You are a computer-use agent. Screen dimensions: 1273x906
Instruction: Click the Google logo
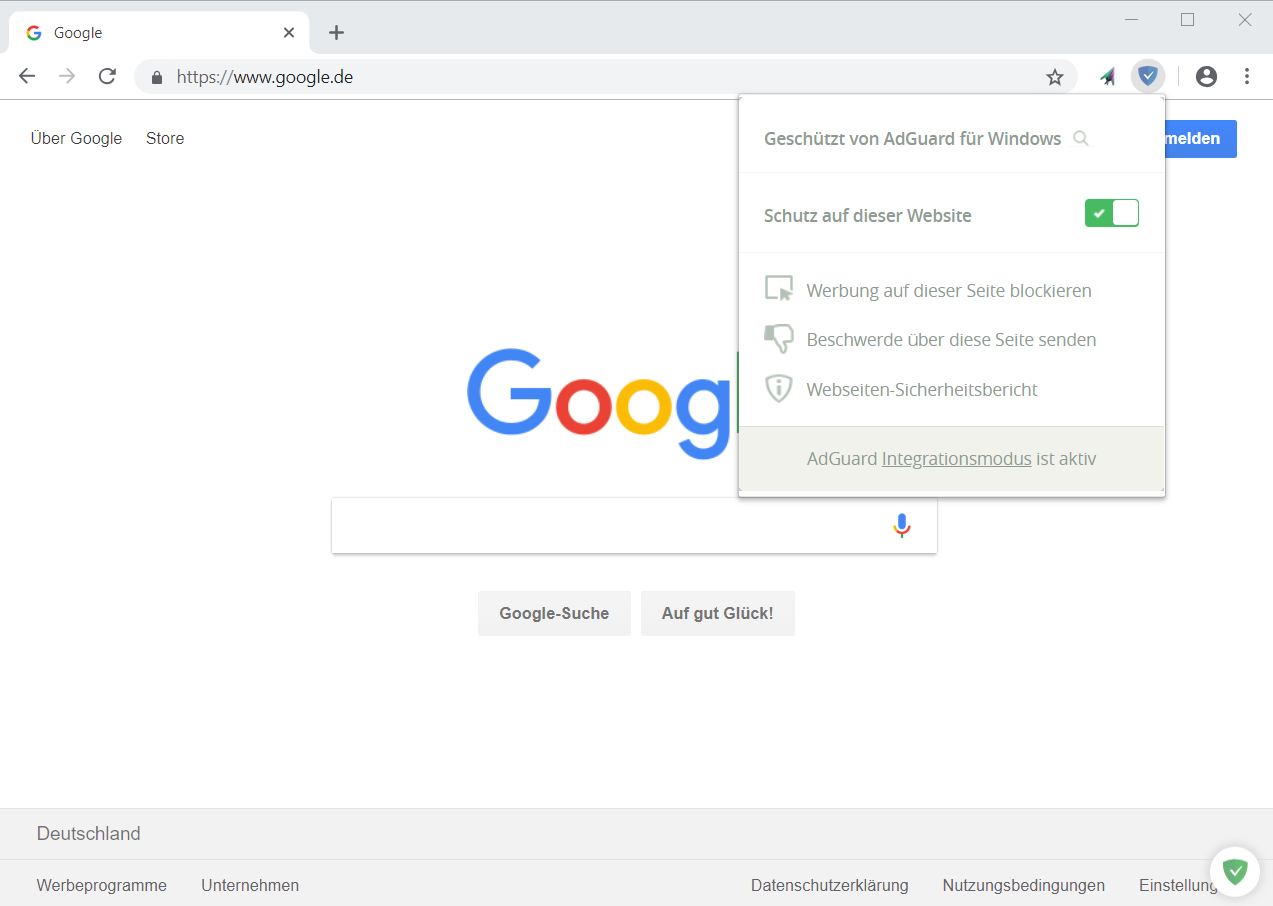(x=602, y=402)
